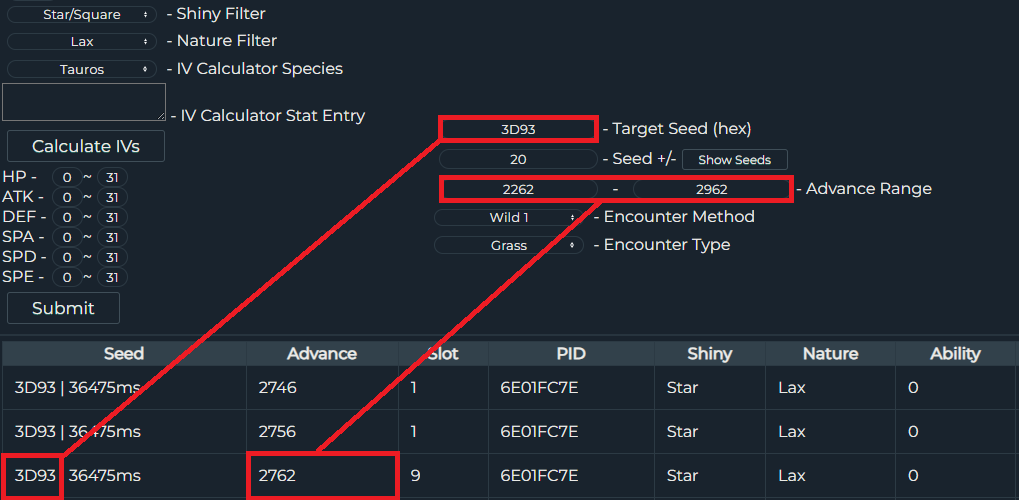Viewport: 1019px width, 500px height.
Task: Click the Advance column header
Action: 322,354
